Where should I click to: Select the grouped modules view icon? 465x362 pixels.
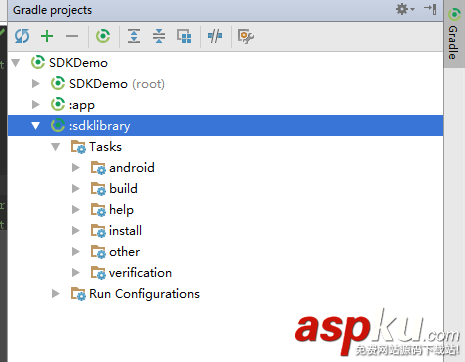coord(184,36)
